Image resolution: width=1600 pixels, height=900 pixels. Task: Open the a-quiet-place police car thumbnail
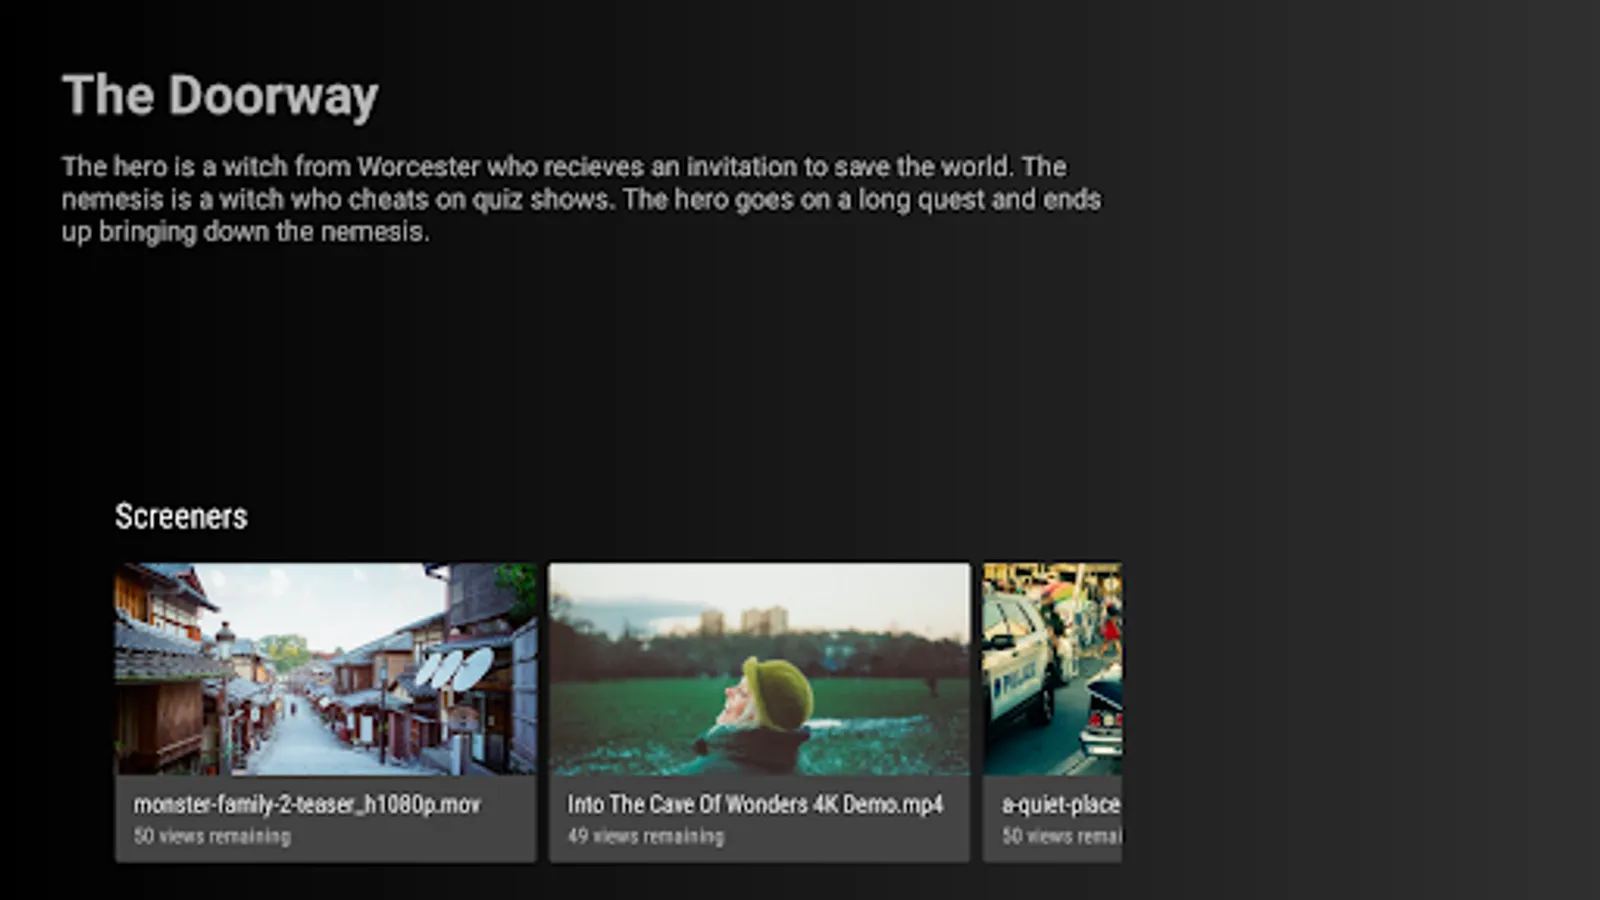click(1052, 669)
